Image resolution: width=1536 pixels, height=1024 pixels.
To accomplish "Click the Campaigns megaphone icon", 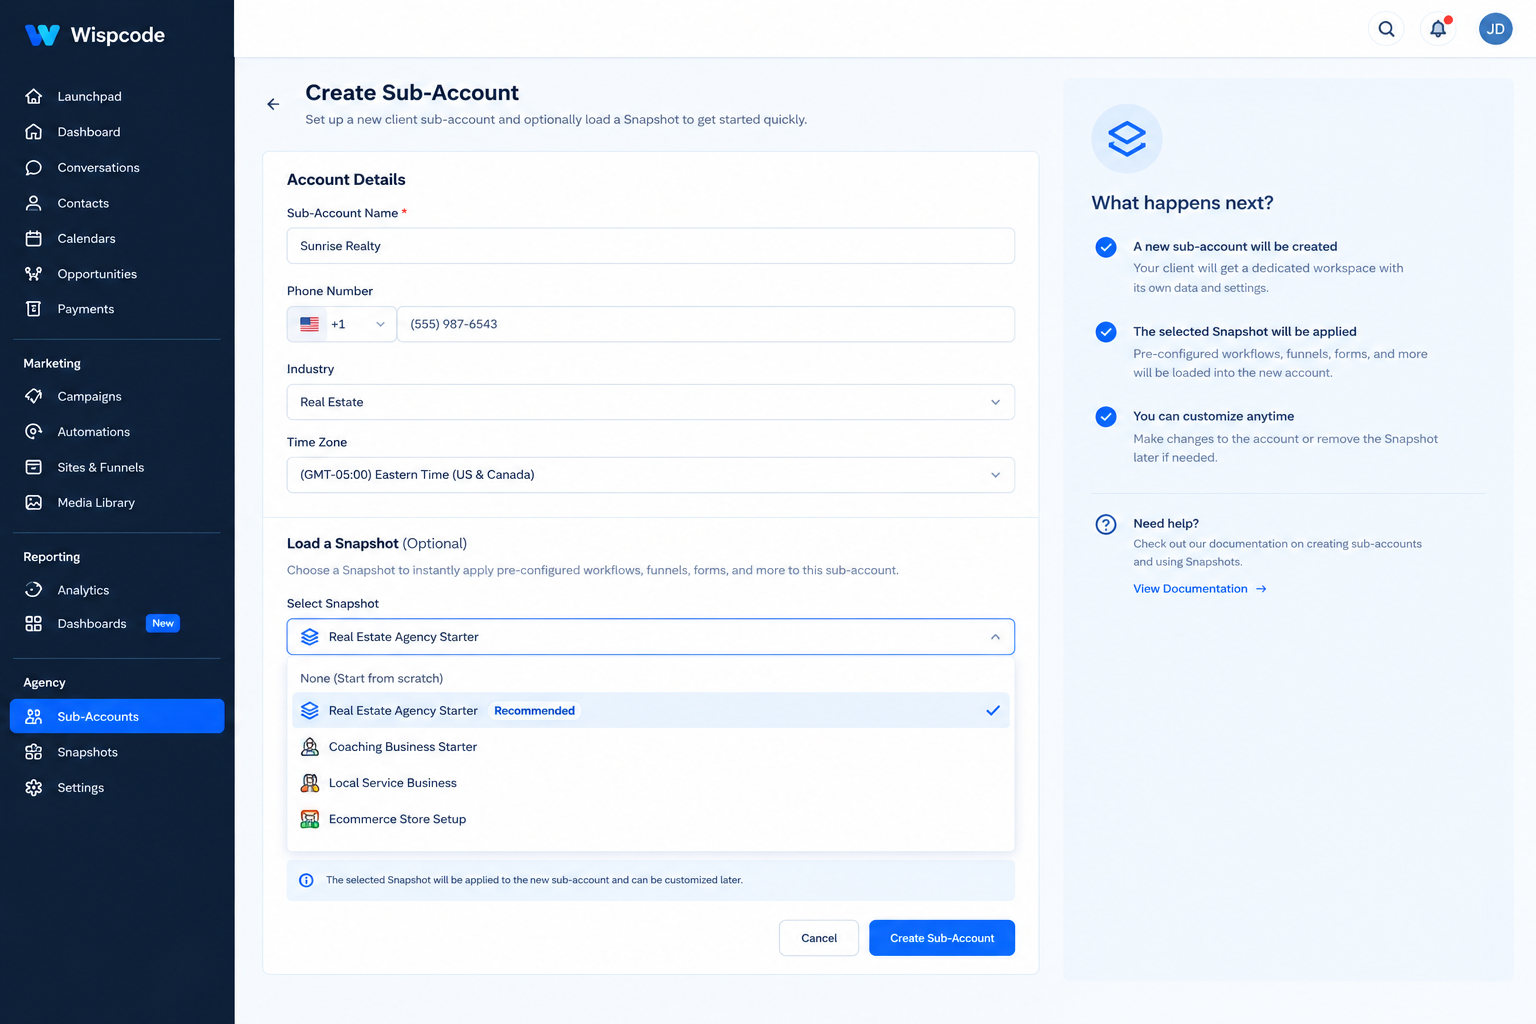I will click(34, 396).
